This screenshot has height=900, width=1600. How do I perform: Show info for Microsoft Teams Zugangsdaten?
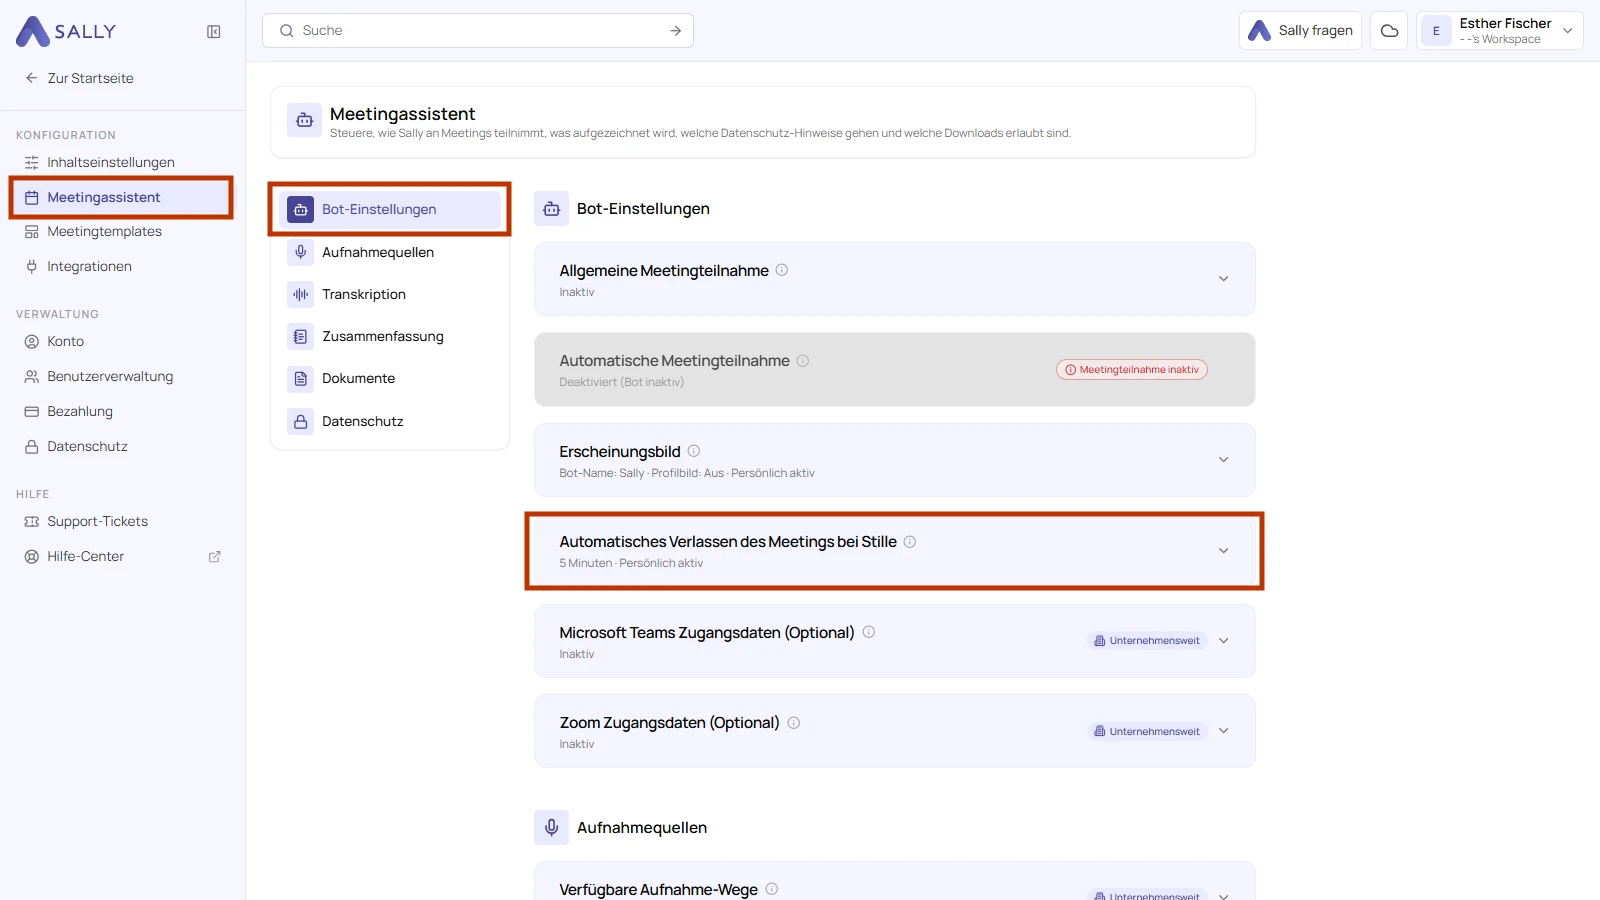[869, 632]
